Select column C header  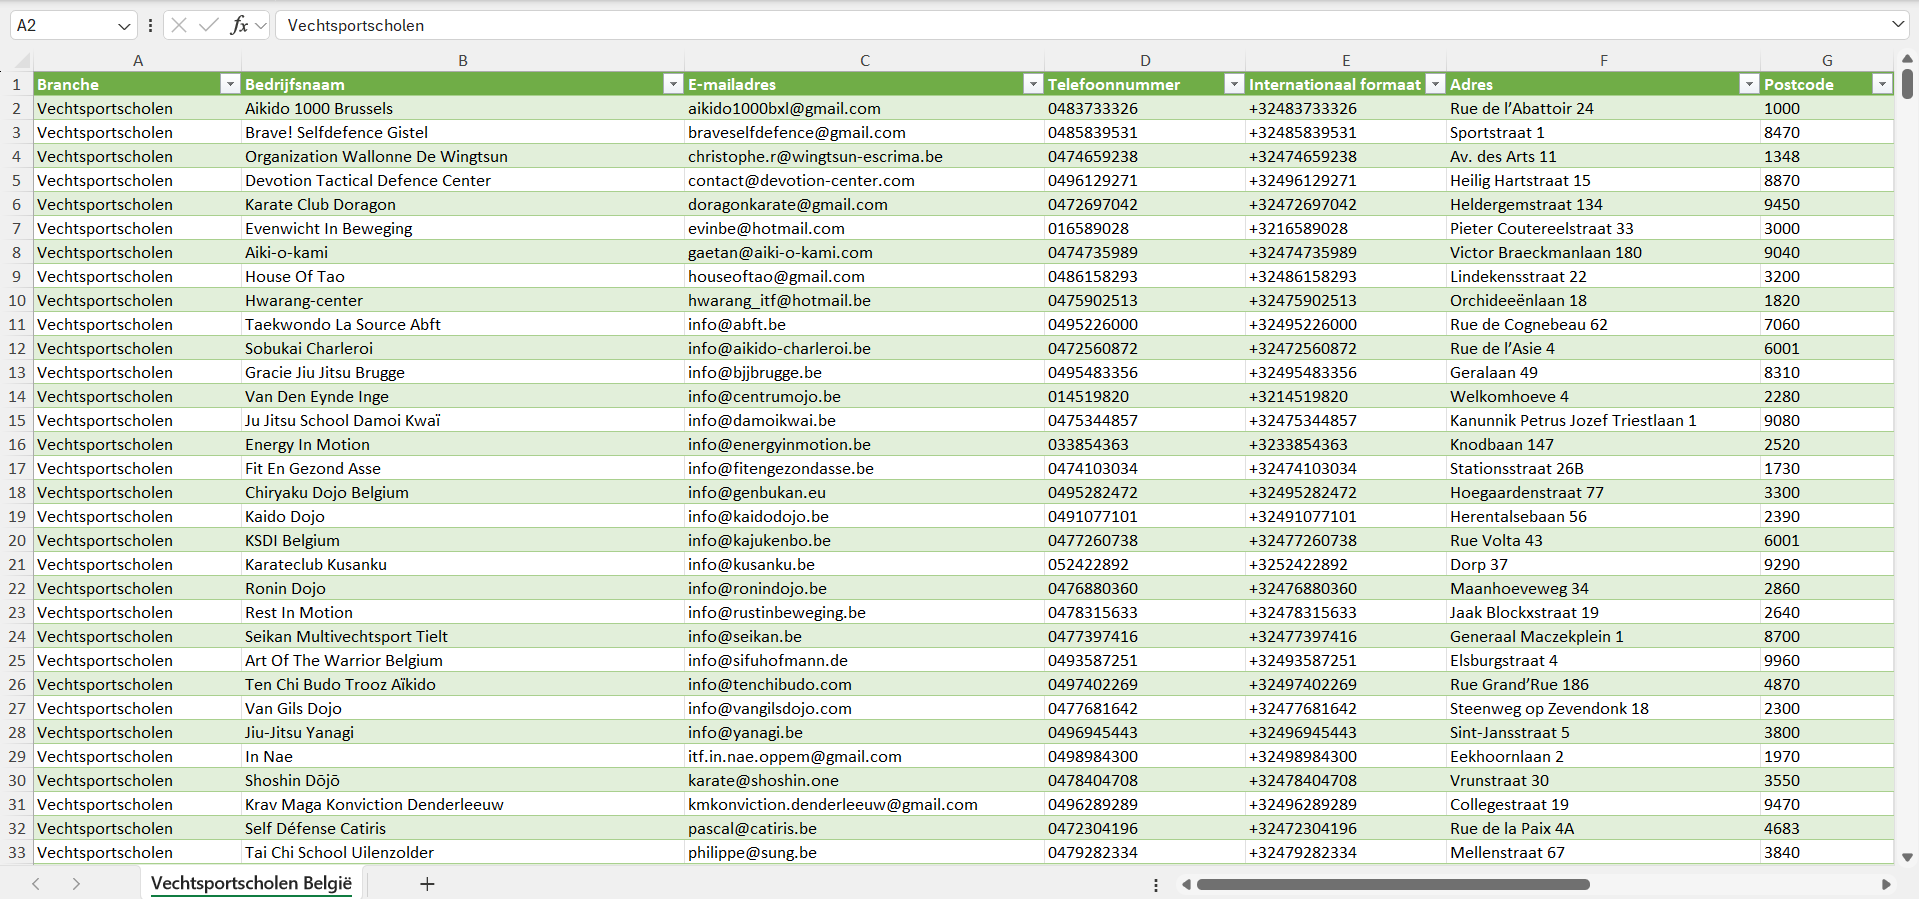point(864,60)
